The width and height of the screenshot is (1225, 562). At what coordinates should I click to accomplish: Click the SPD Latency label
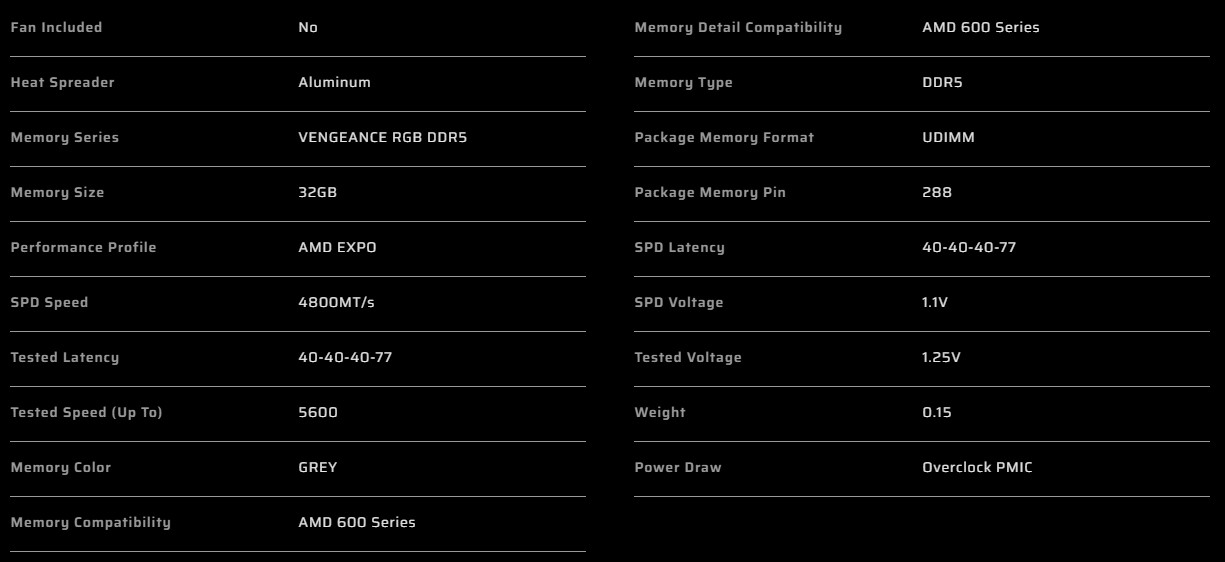click(x=679, y=248)
